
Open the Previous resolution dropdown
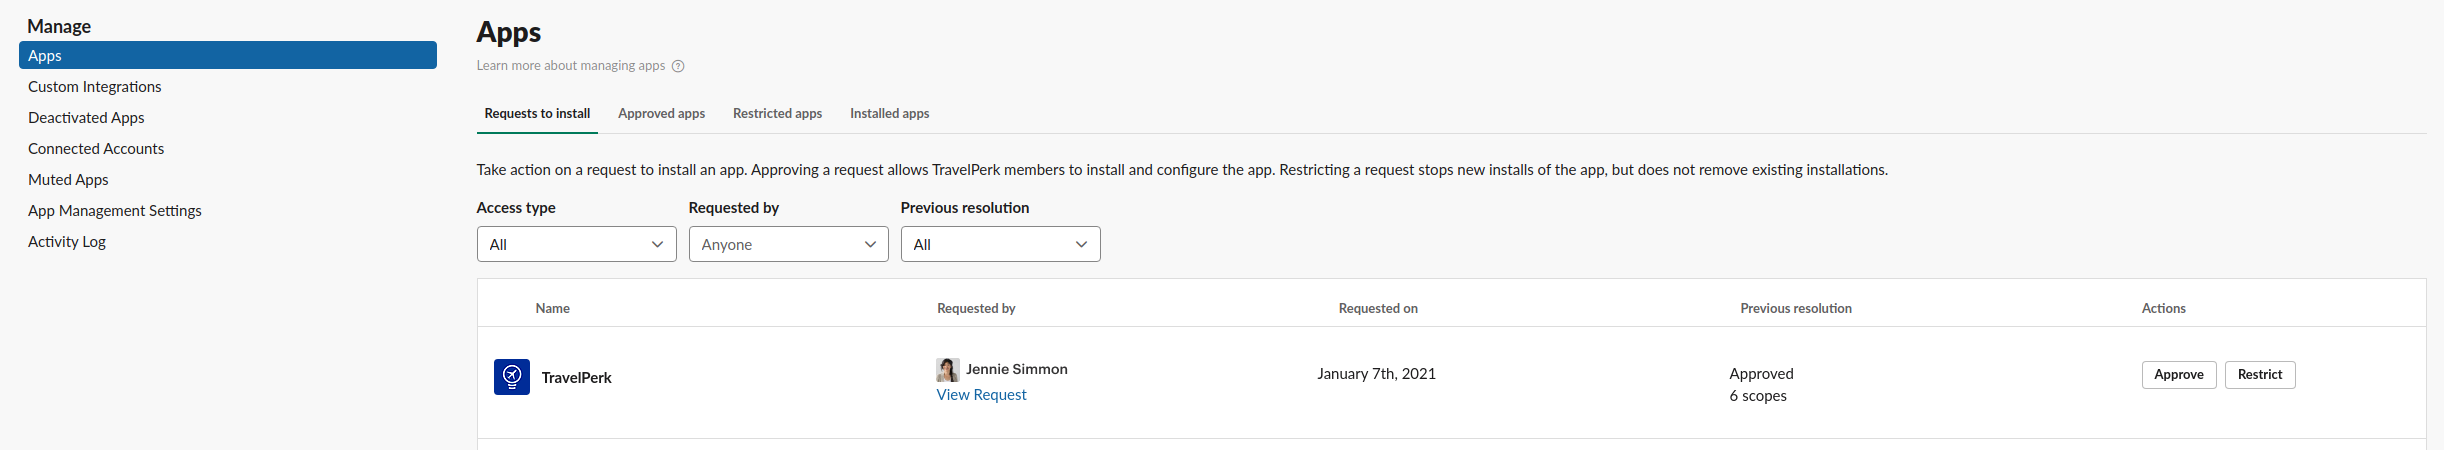(x=1000, y=244)
